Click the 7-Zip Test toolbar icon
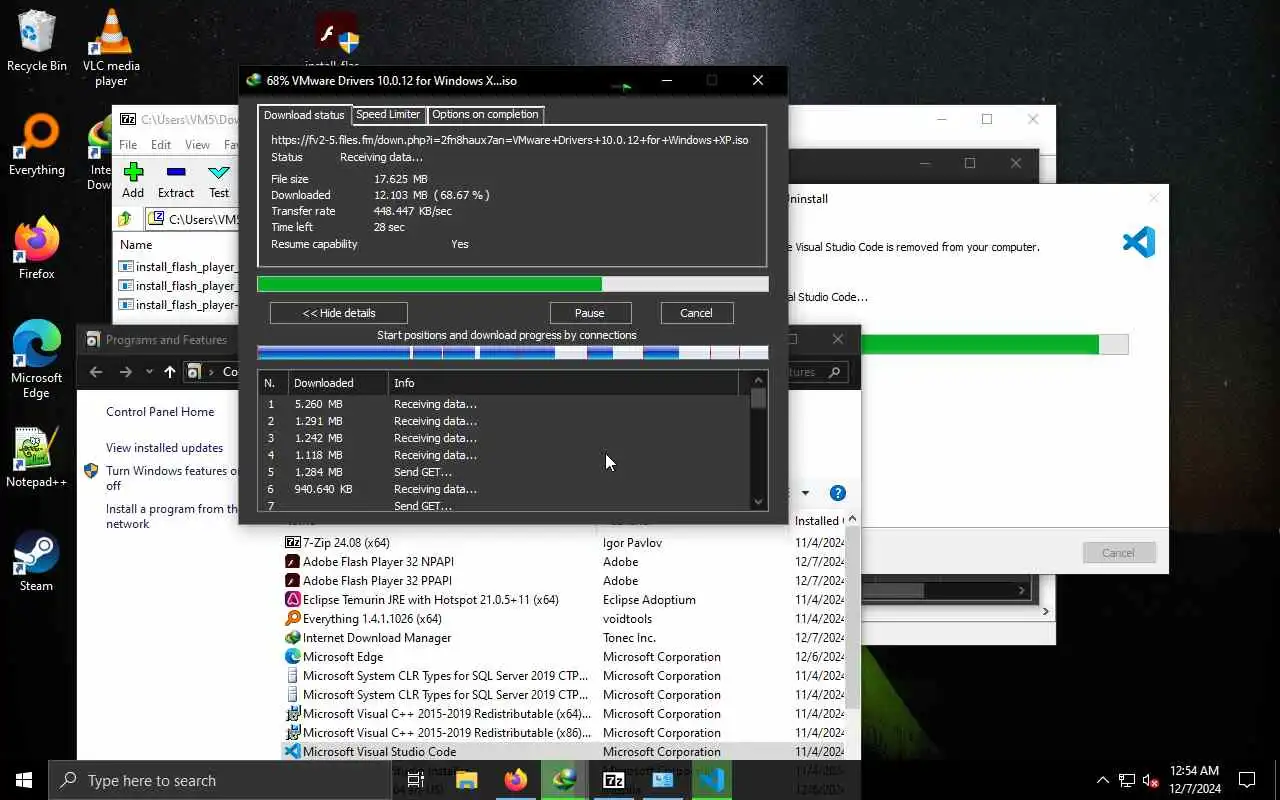Image resolution: width=1280 pixels, height=800 pixels. coord(219,181)
